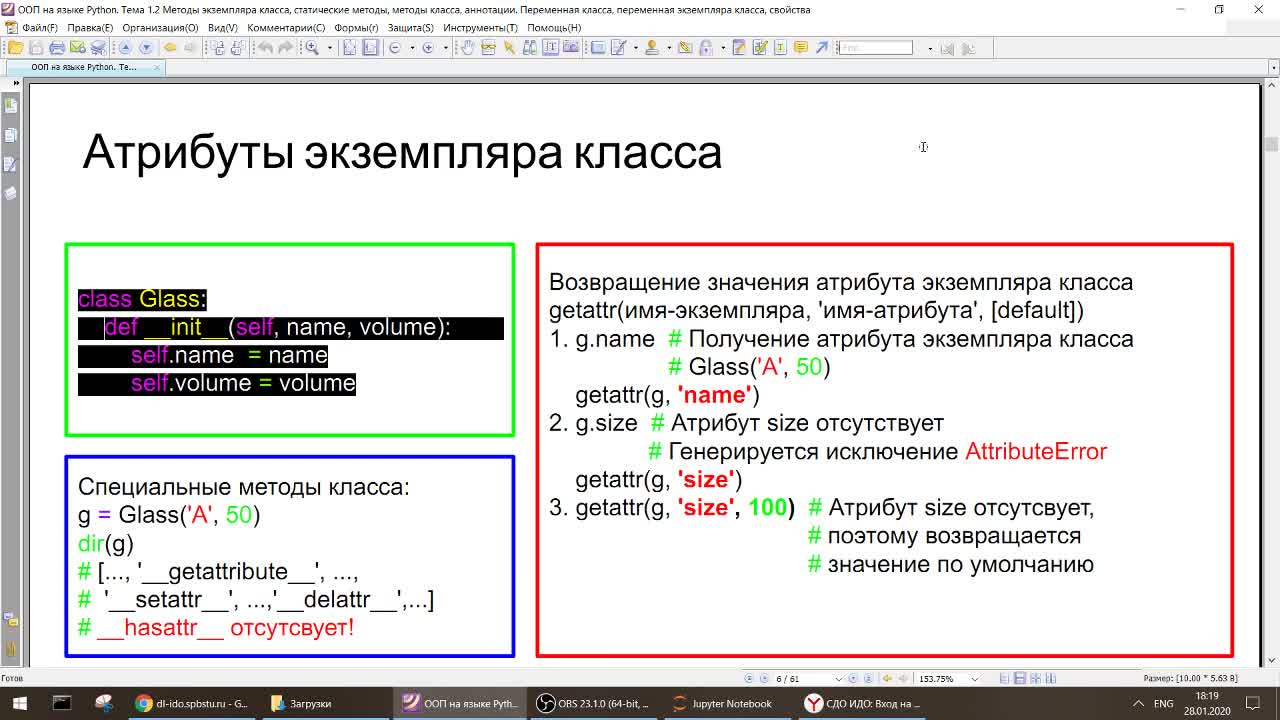Open the Find options dropdown arrow
This screenshot has width=1280, height=720.
tap(930, 47)
